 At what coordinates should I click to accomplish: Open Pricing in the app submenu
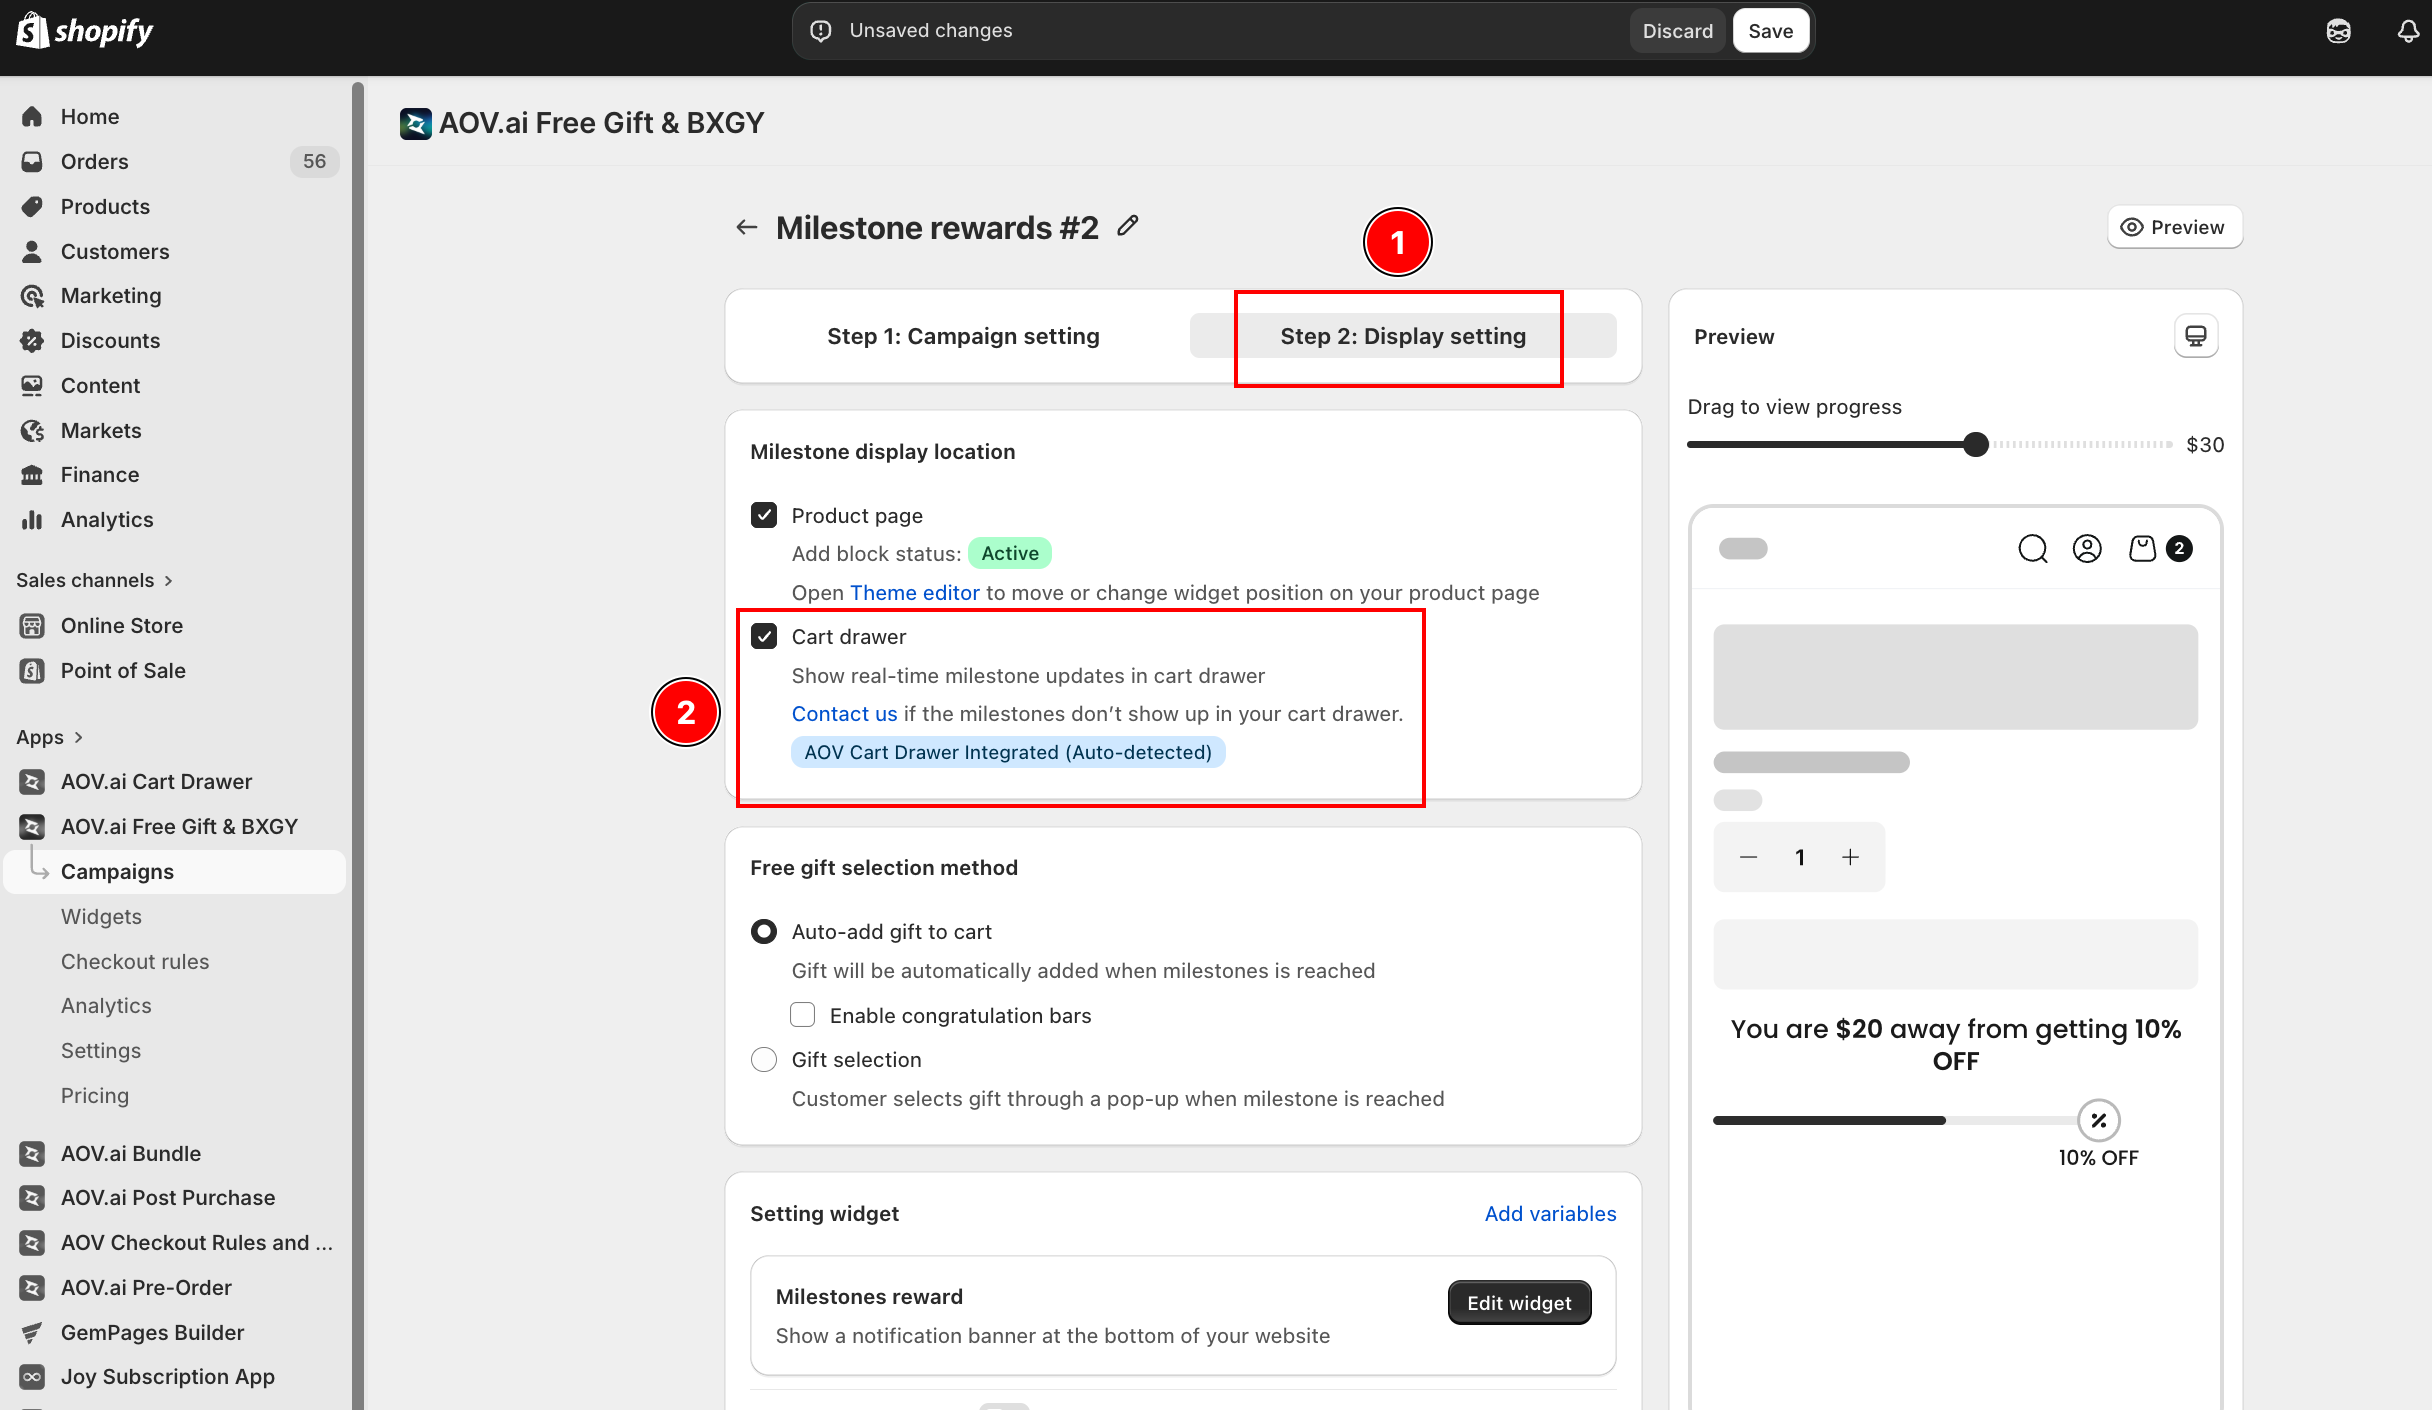[x=95, y=1096]
